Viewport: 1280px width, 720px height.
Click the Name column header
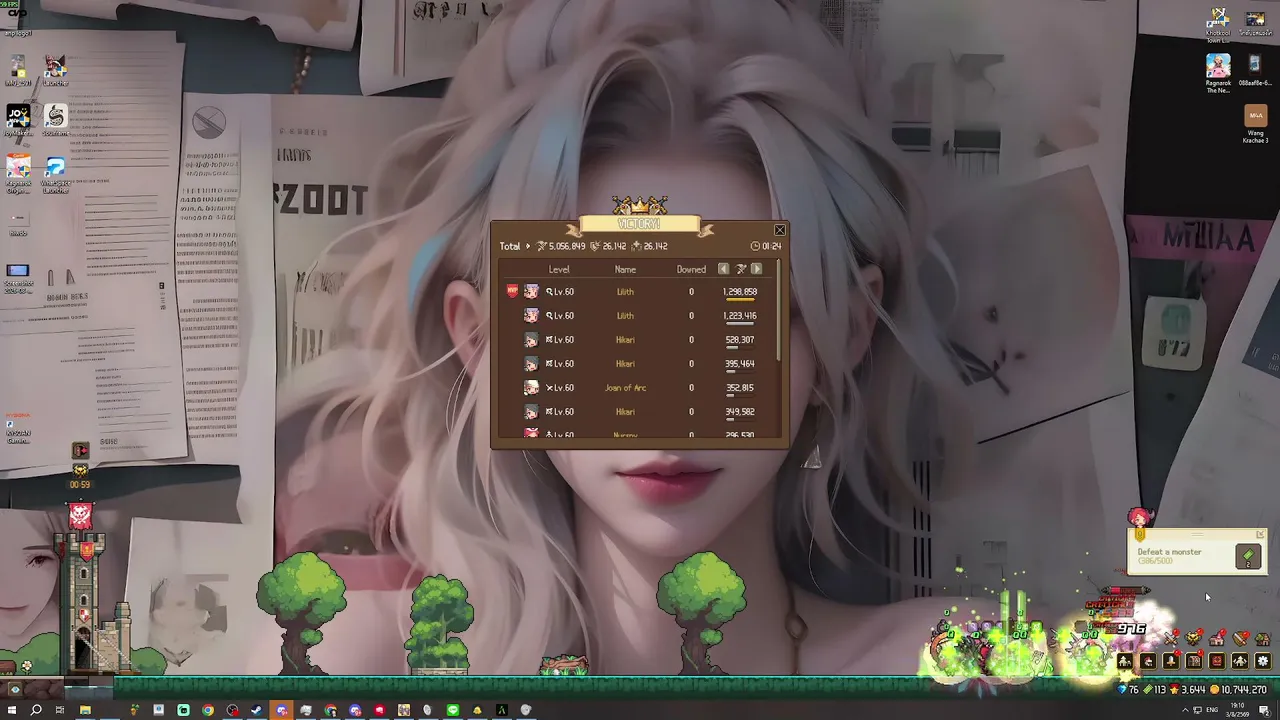(x=625, y=269)
